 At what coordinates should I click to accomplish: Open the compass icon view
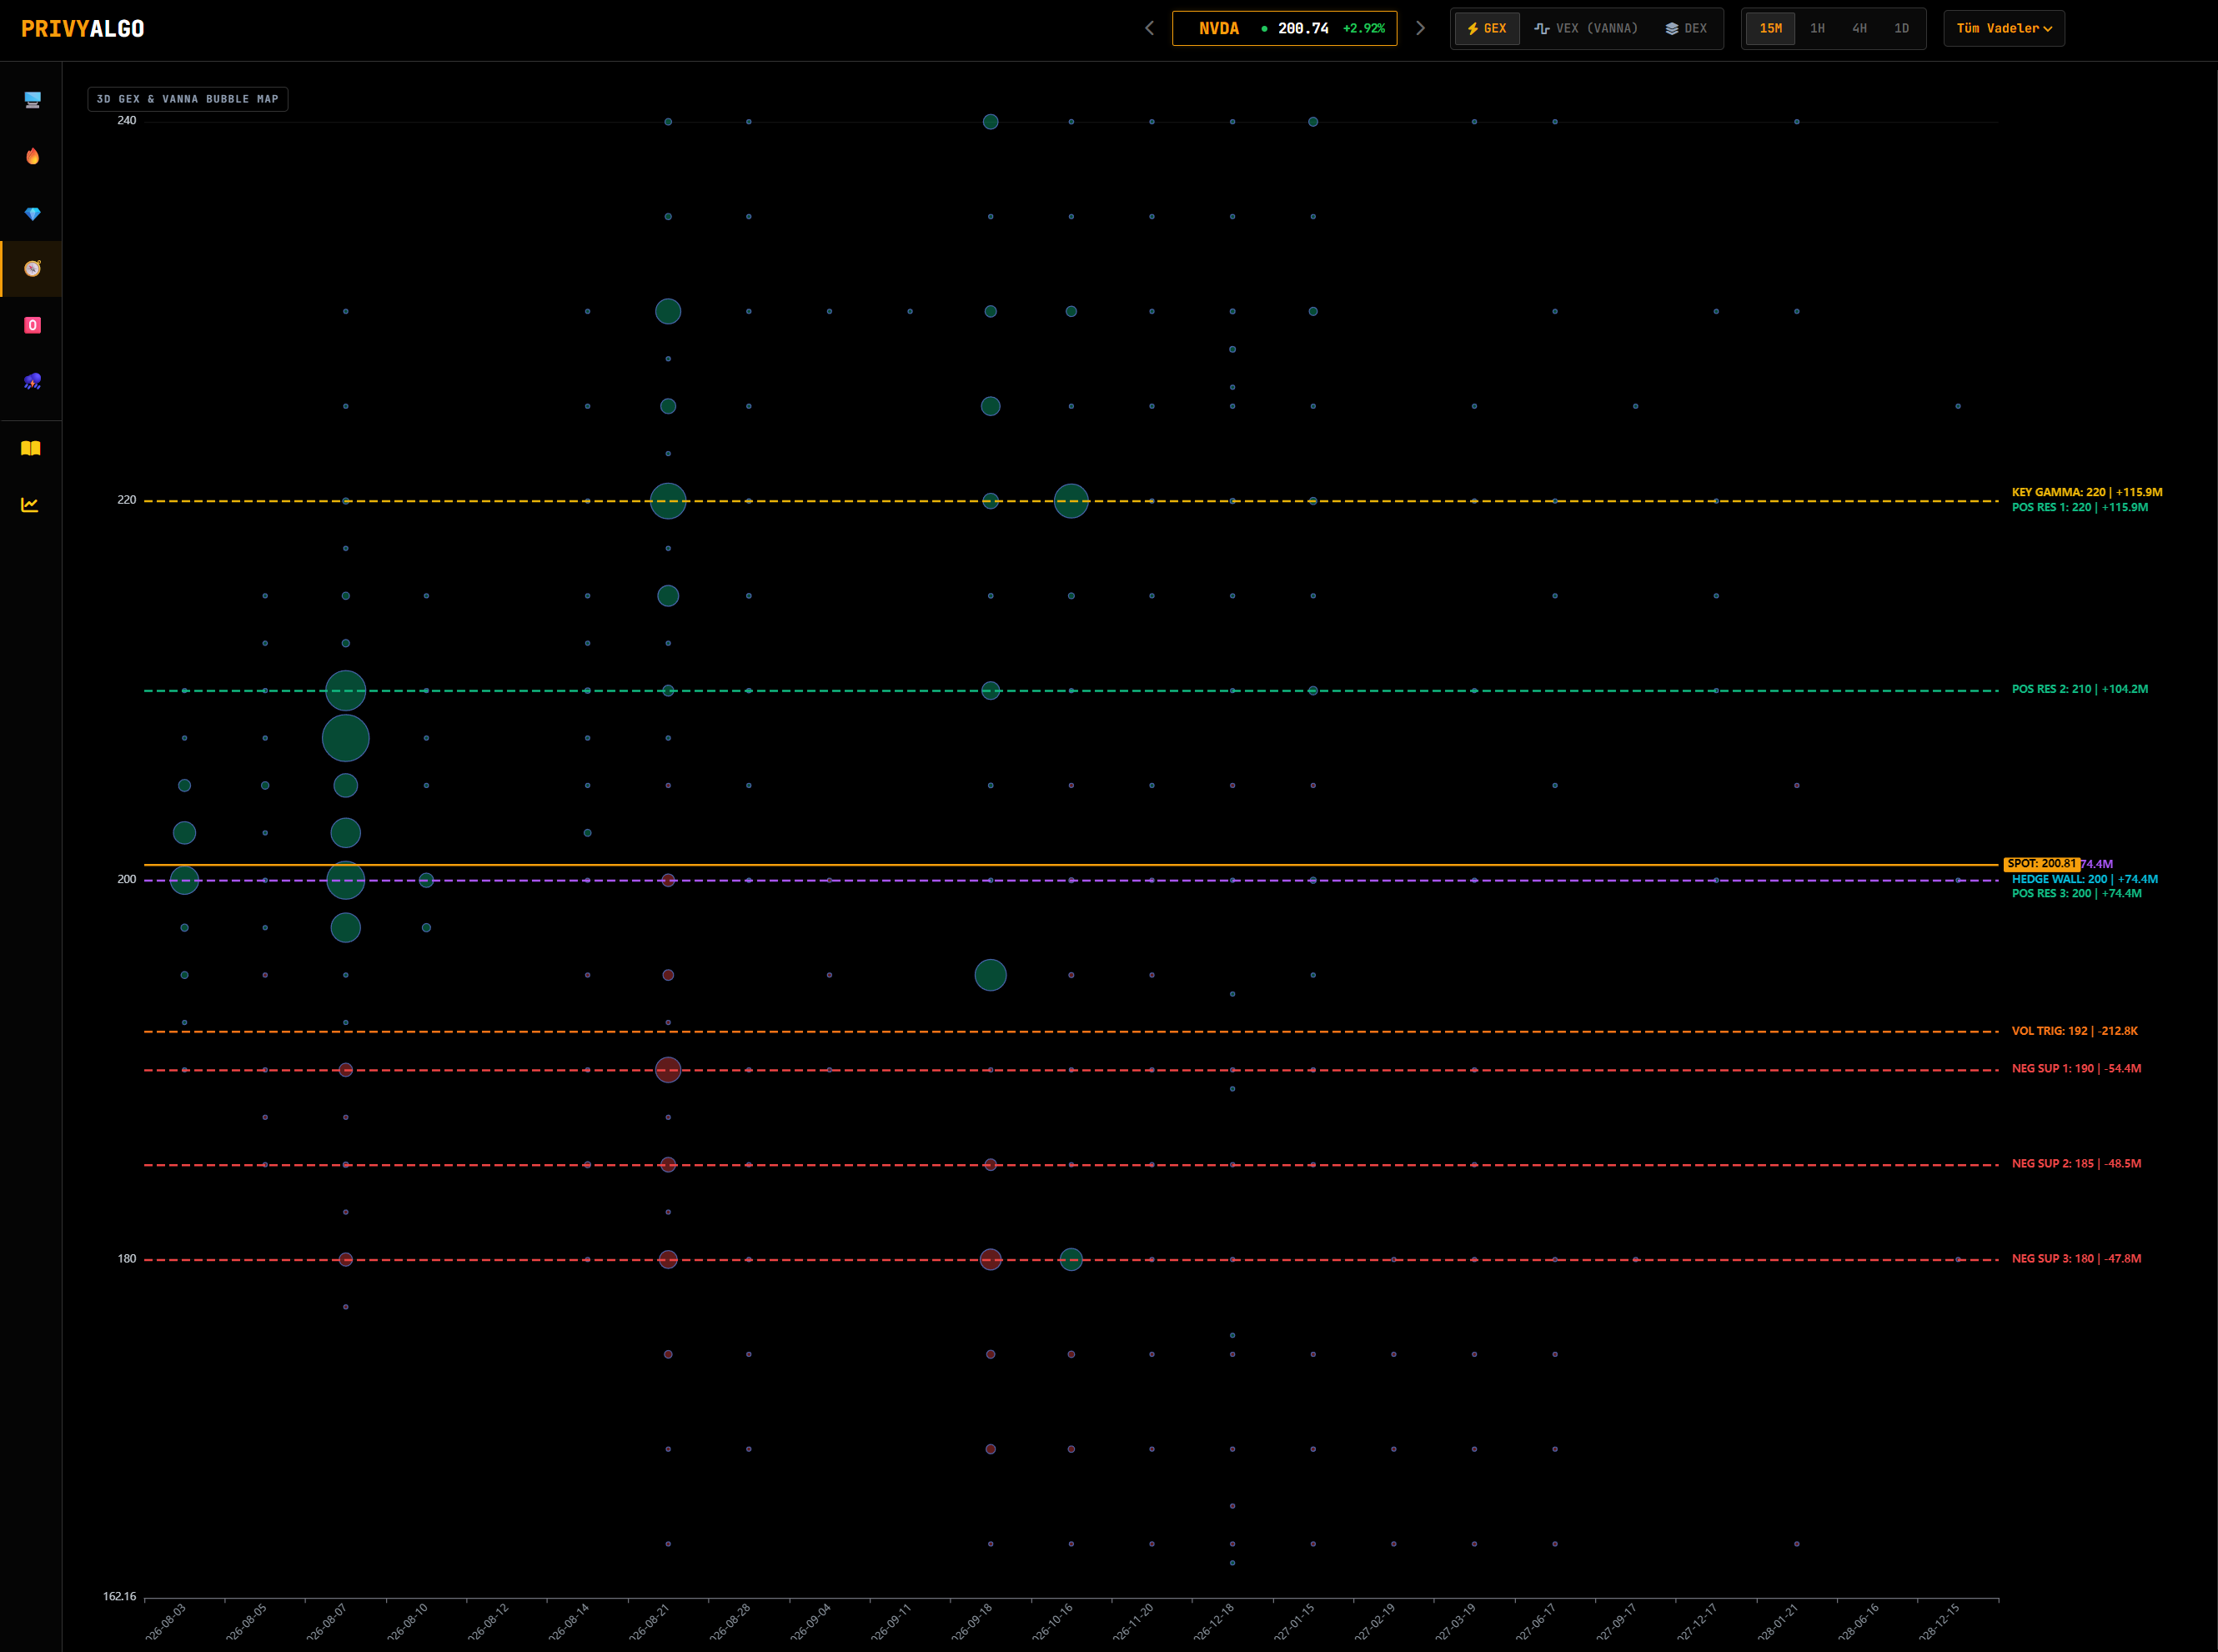(32, 268)
